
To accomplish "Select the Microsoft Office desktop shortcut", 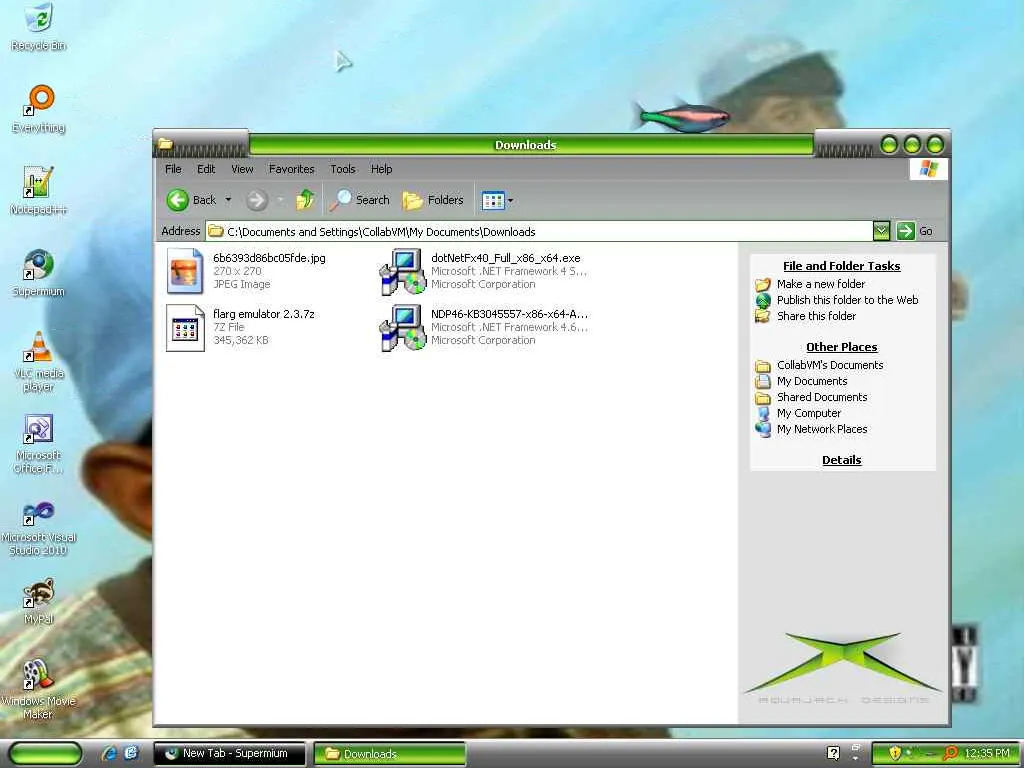I will 39,444.
